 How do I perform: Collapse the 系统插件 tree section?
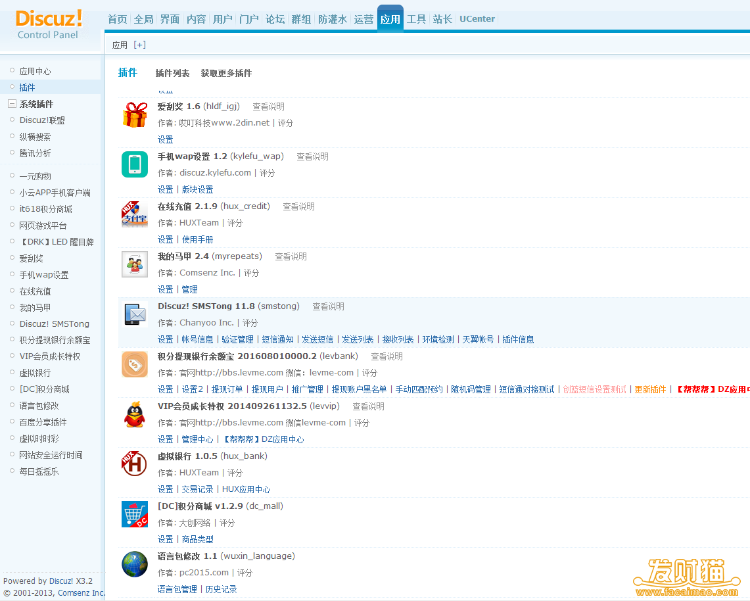[x=12, y=103]
